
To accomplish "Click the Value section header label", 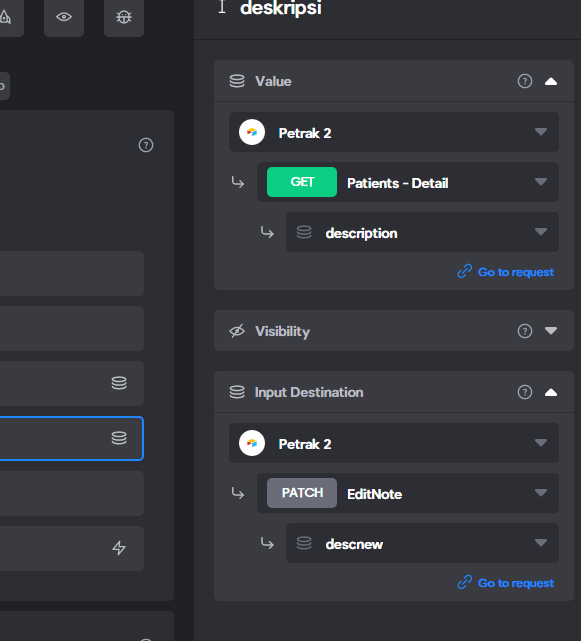I will pos(273,81).
